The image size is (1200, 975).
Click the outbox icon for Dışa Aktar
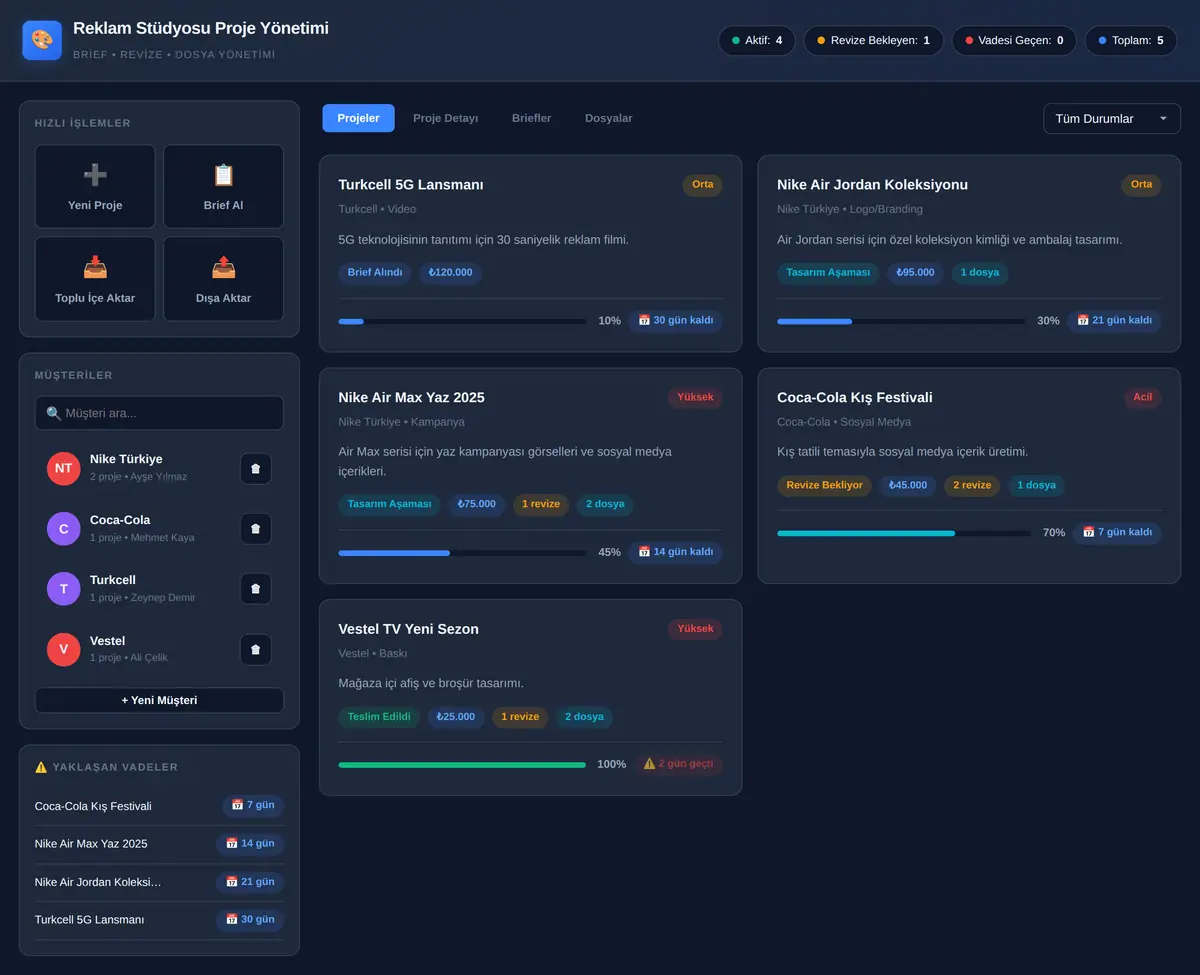click(x=223, y=267)
